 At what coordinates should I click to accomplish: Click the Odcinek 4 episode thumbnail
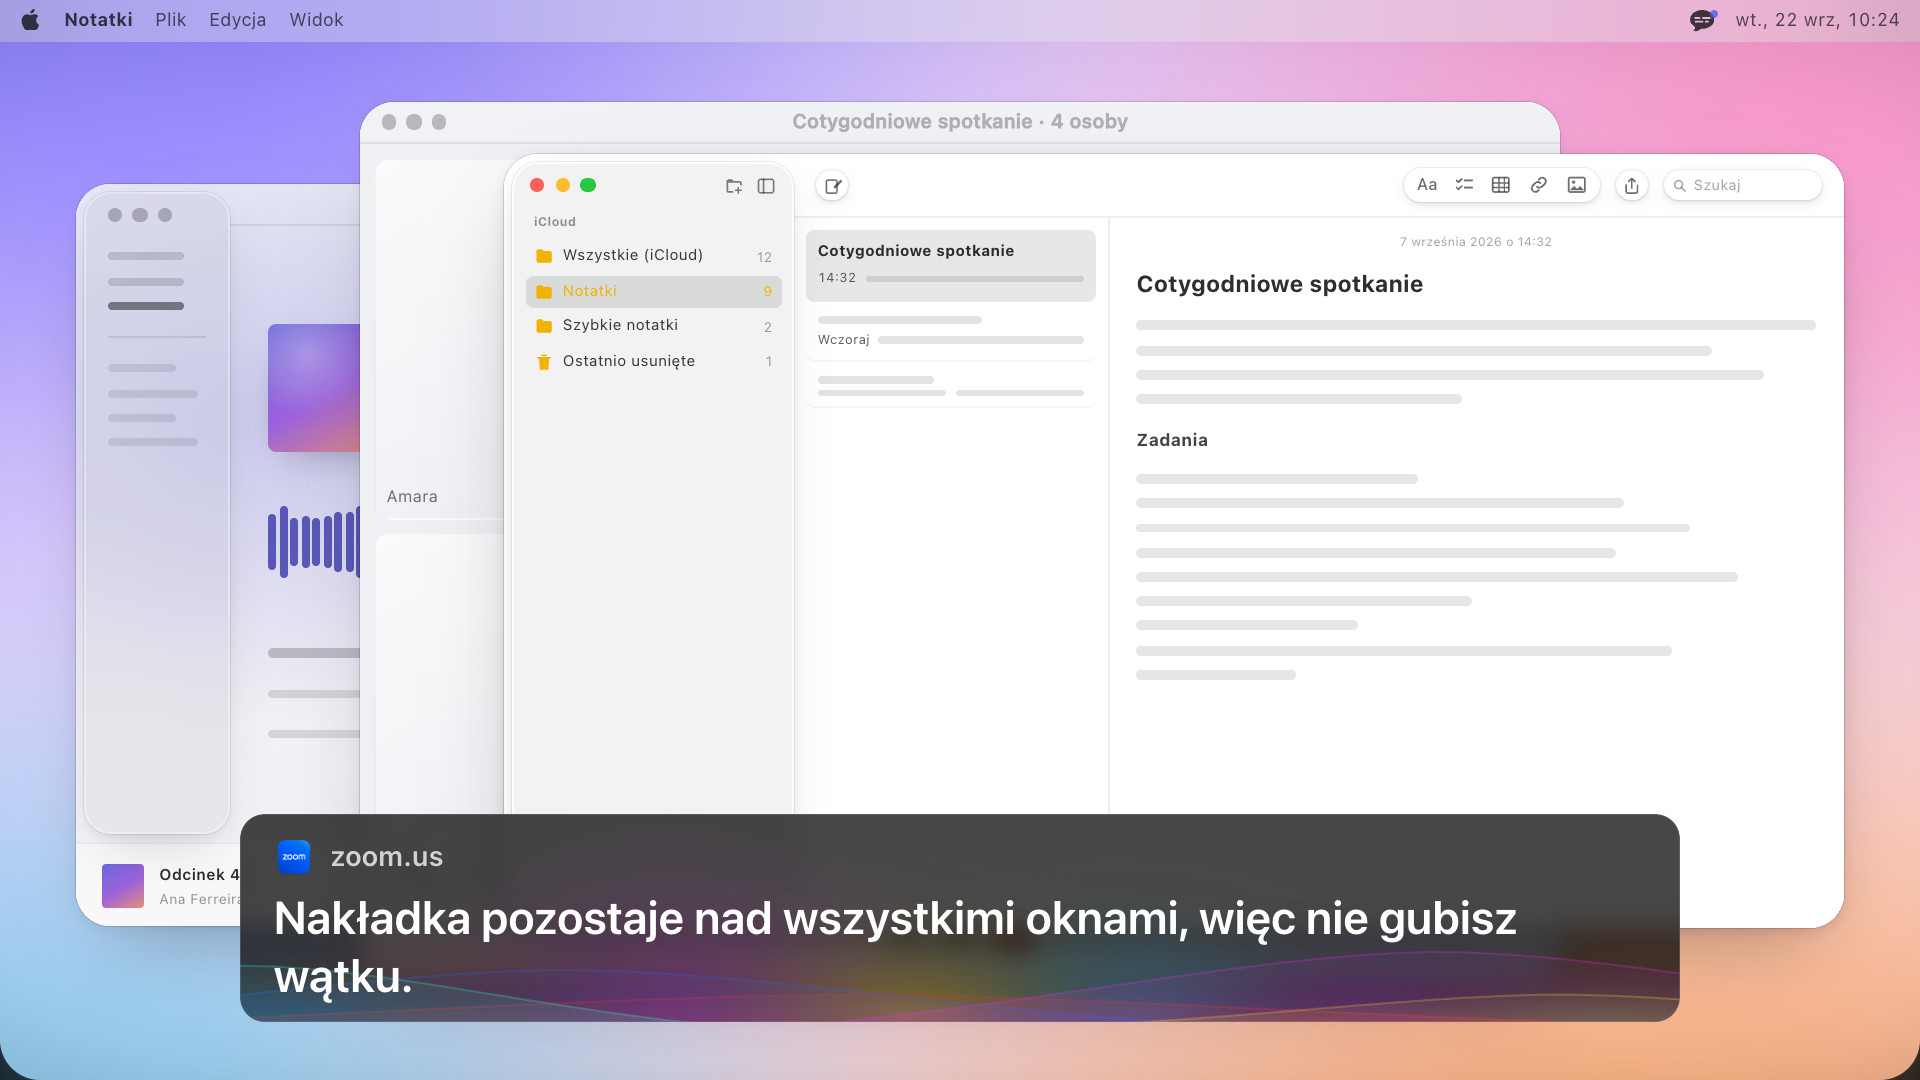[x=123, y=886]
